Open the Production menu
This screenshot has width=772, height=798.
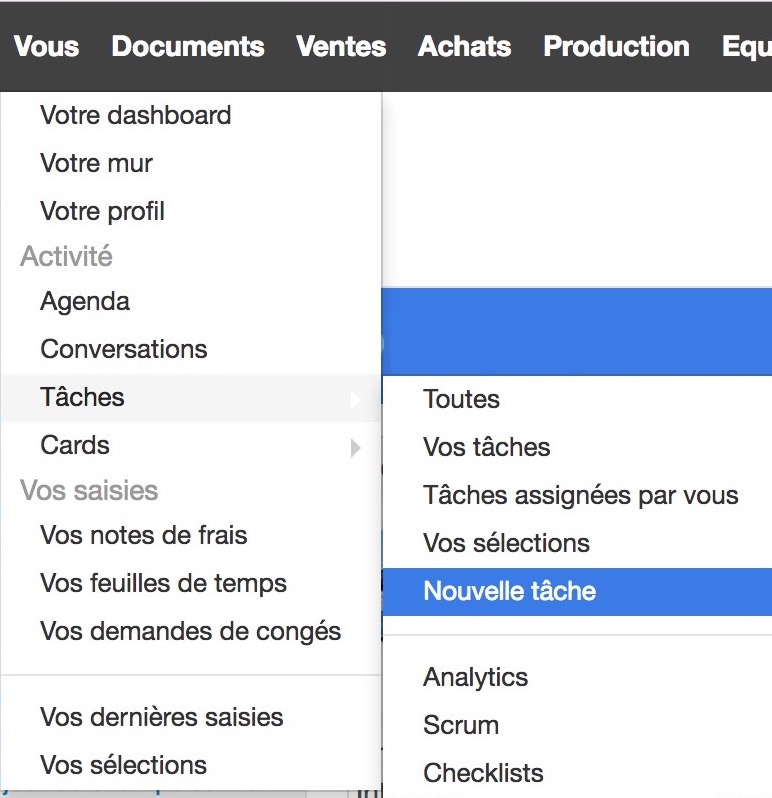(x=616, y=46)
